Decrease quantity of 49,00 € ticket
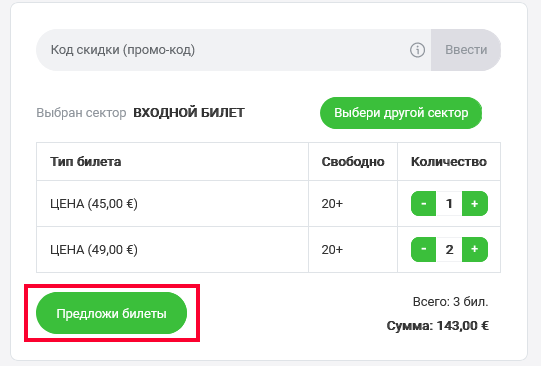Image resolution: width=541 pixels, height=366 pixels. pyautogui.click(x=423, y=249)
